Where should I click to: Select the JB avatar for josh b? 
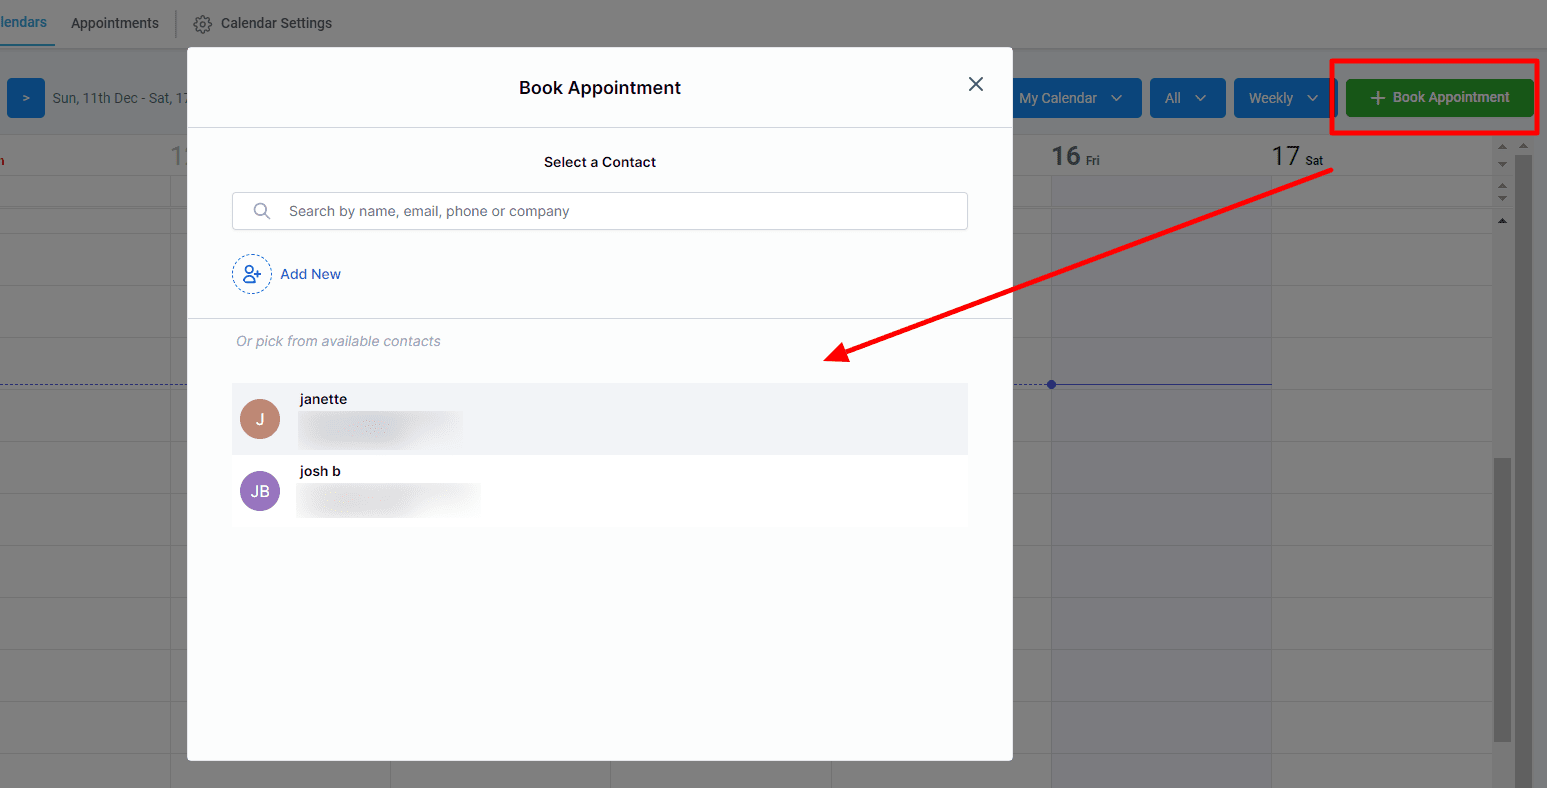[260, 491]
